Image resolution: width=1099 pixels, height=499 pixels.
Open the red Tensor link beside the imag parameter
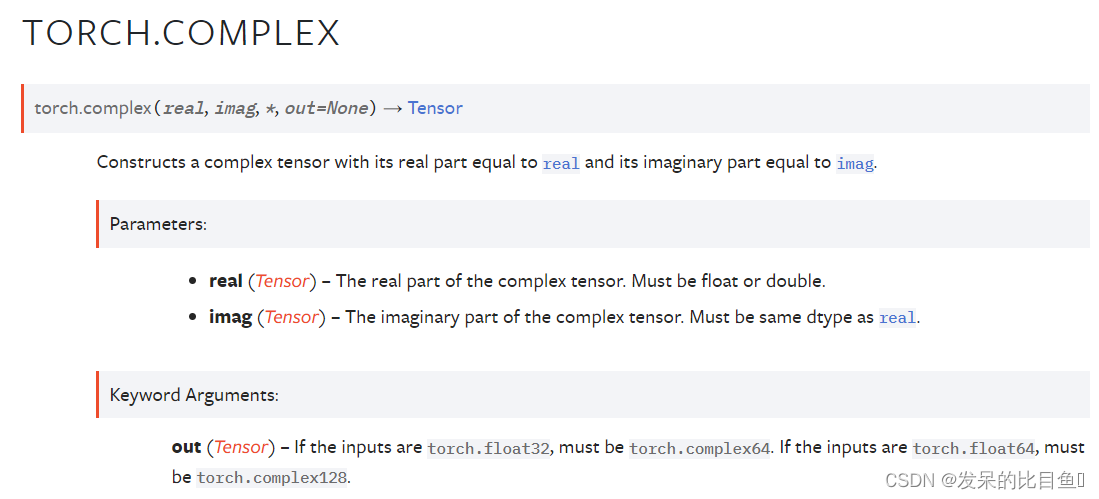pos(292,317)
